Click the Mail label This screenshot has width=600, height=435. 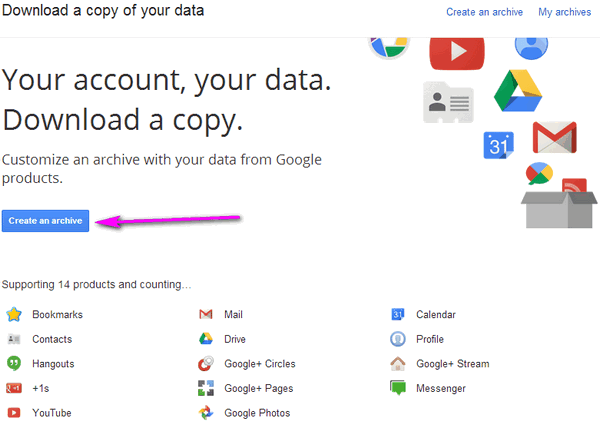click(x=233, y=314)
